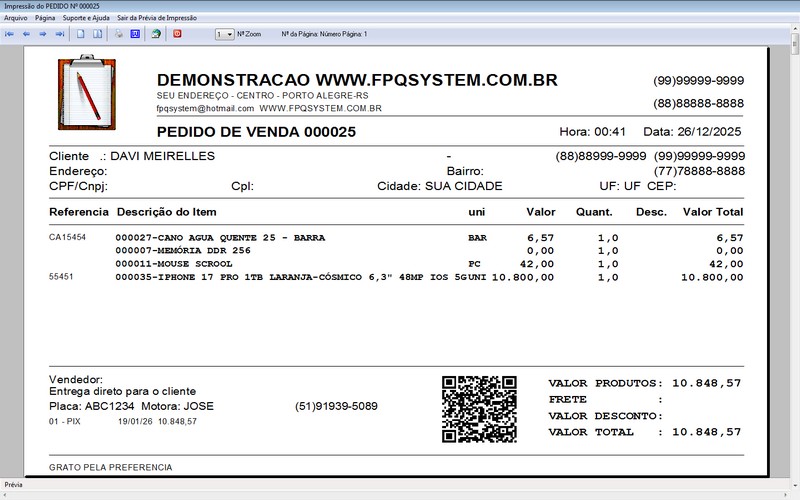Click the 'Descrição do Item' column header
This screenshot has height=500, width=800.
point(166,212)
